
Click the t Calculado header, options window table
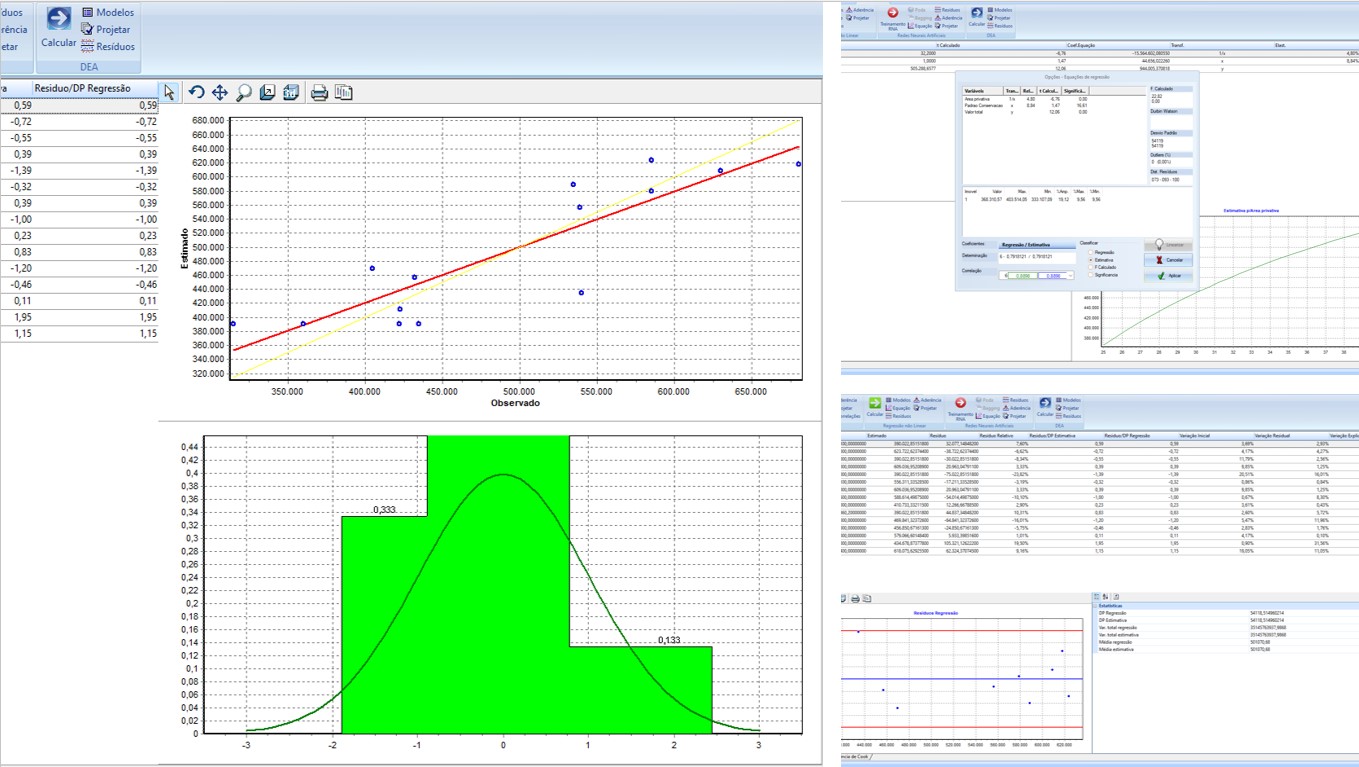point(948,45)
